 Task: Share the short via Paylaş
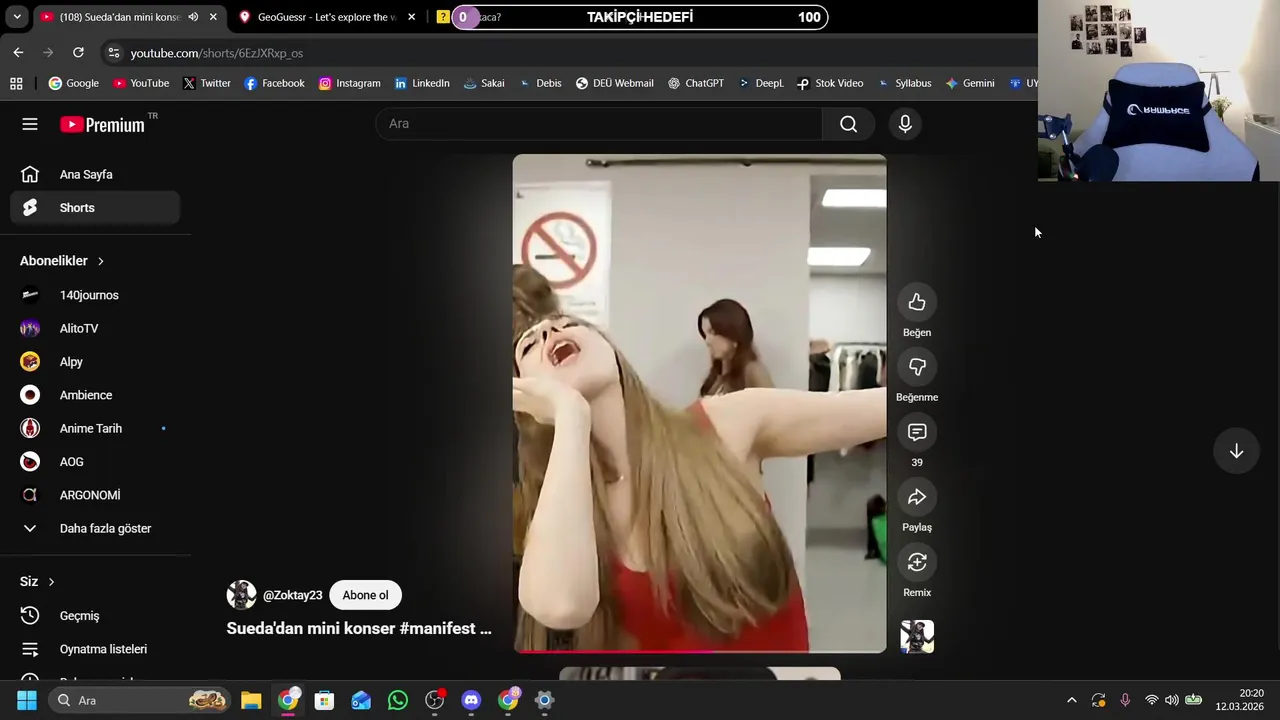pos(917,497)
